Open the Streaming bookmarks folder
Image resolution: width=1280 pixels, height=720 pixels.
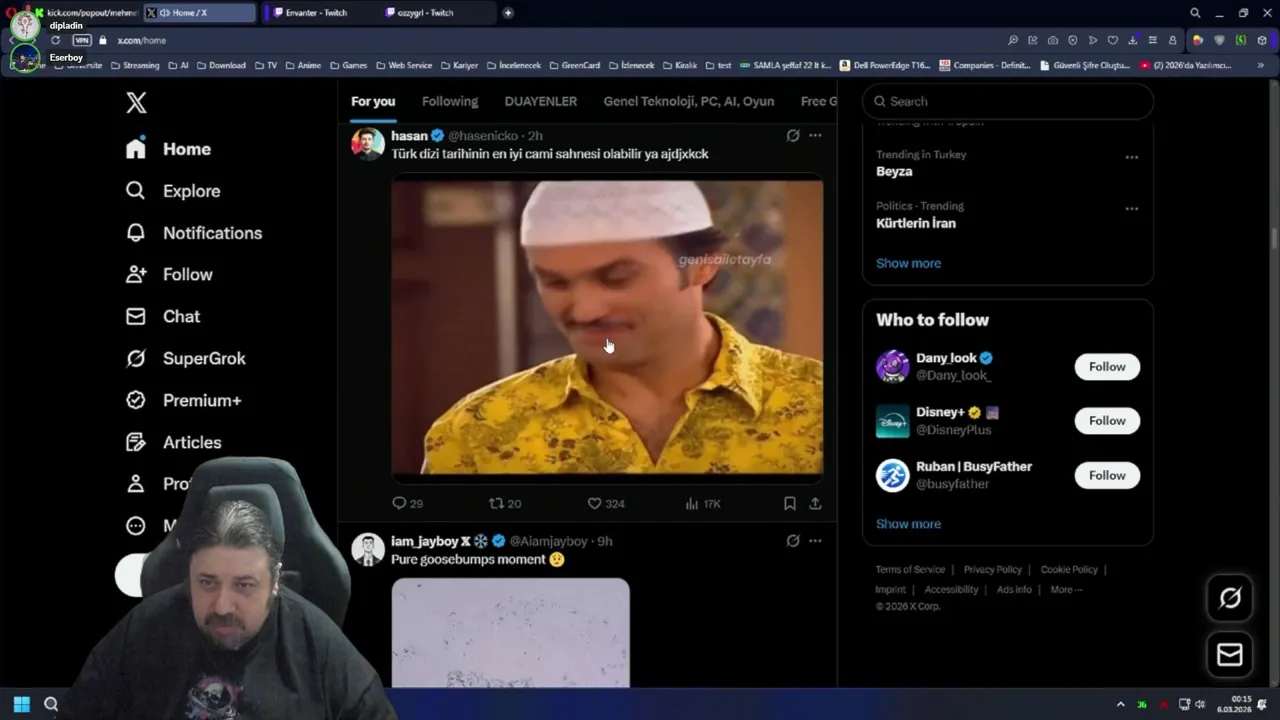[135, 66]
